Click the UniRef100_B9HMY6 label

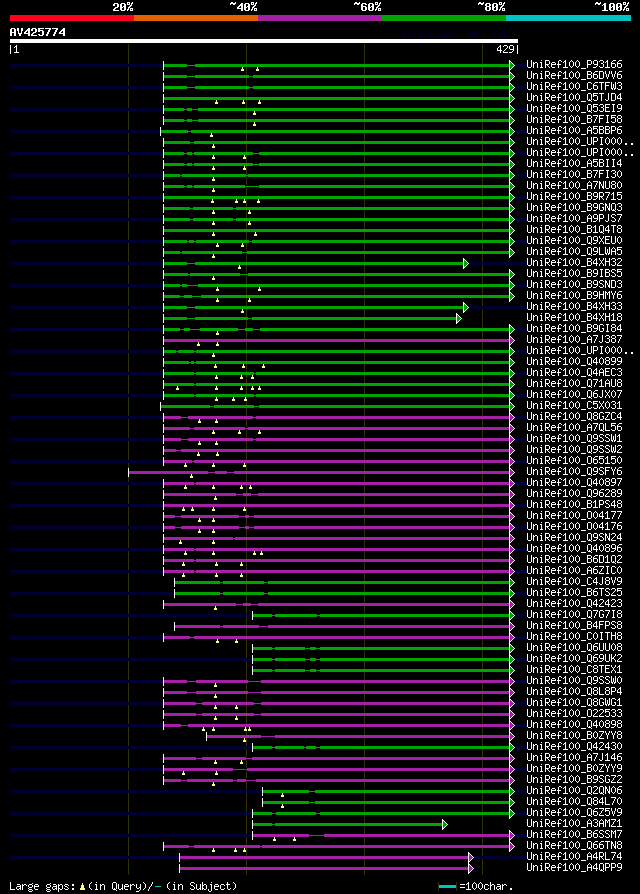click(574, 296)
